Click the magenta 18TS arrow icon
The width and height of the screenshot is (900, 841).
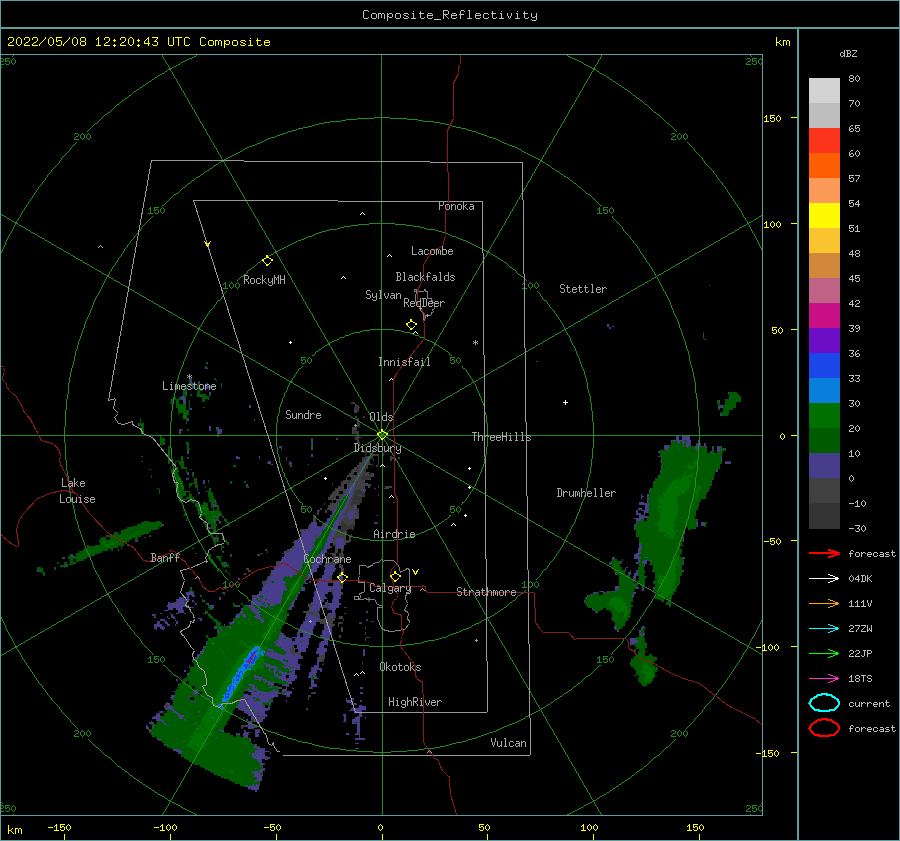(x=824, y=679)
